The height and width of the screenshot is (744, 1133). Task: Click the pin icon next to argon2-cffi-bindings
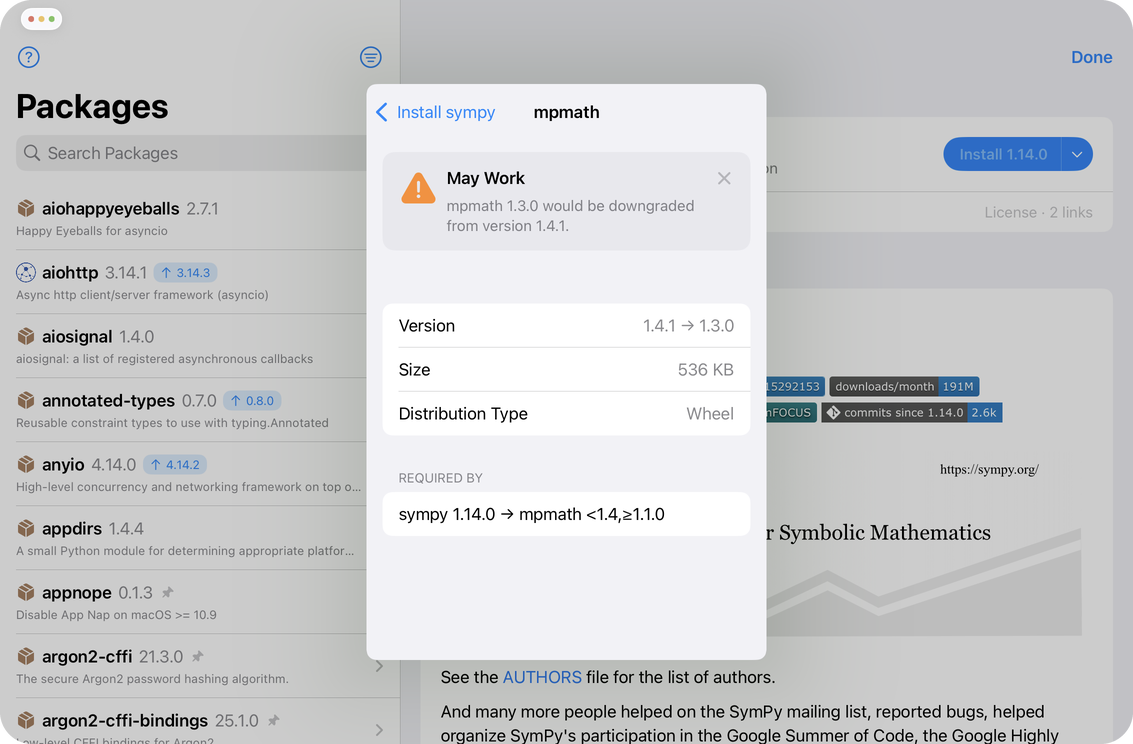click(x=273, y=721)
